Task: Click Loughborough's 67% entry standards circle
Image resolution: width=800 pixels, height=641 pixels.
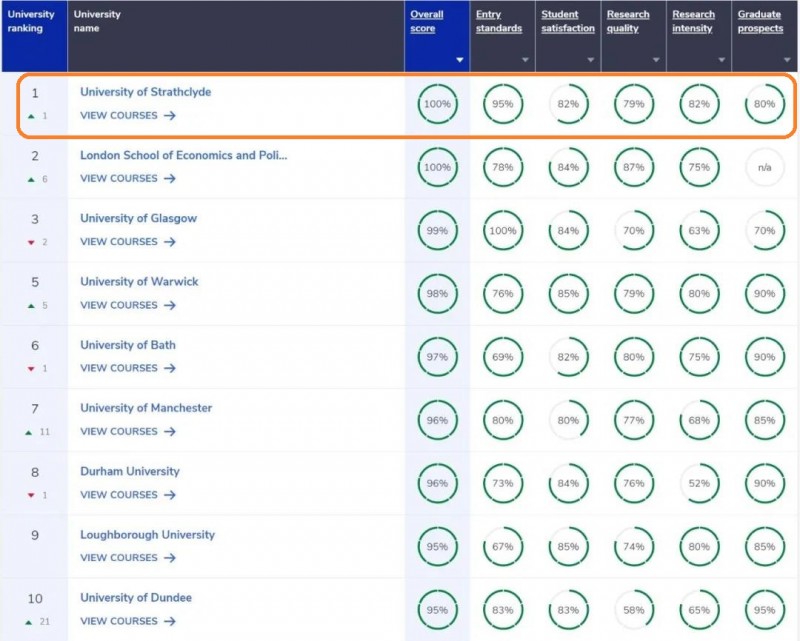Action: point(503,547)
